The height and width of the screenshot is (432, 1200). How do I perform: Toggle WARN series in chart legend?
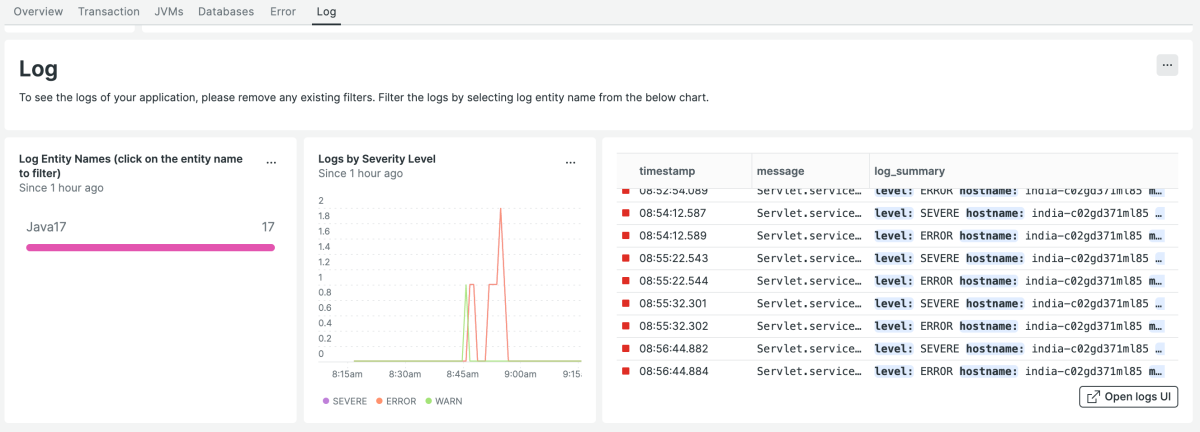[x=443, y=401]
